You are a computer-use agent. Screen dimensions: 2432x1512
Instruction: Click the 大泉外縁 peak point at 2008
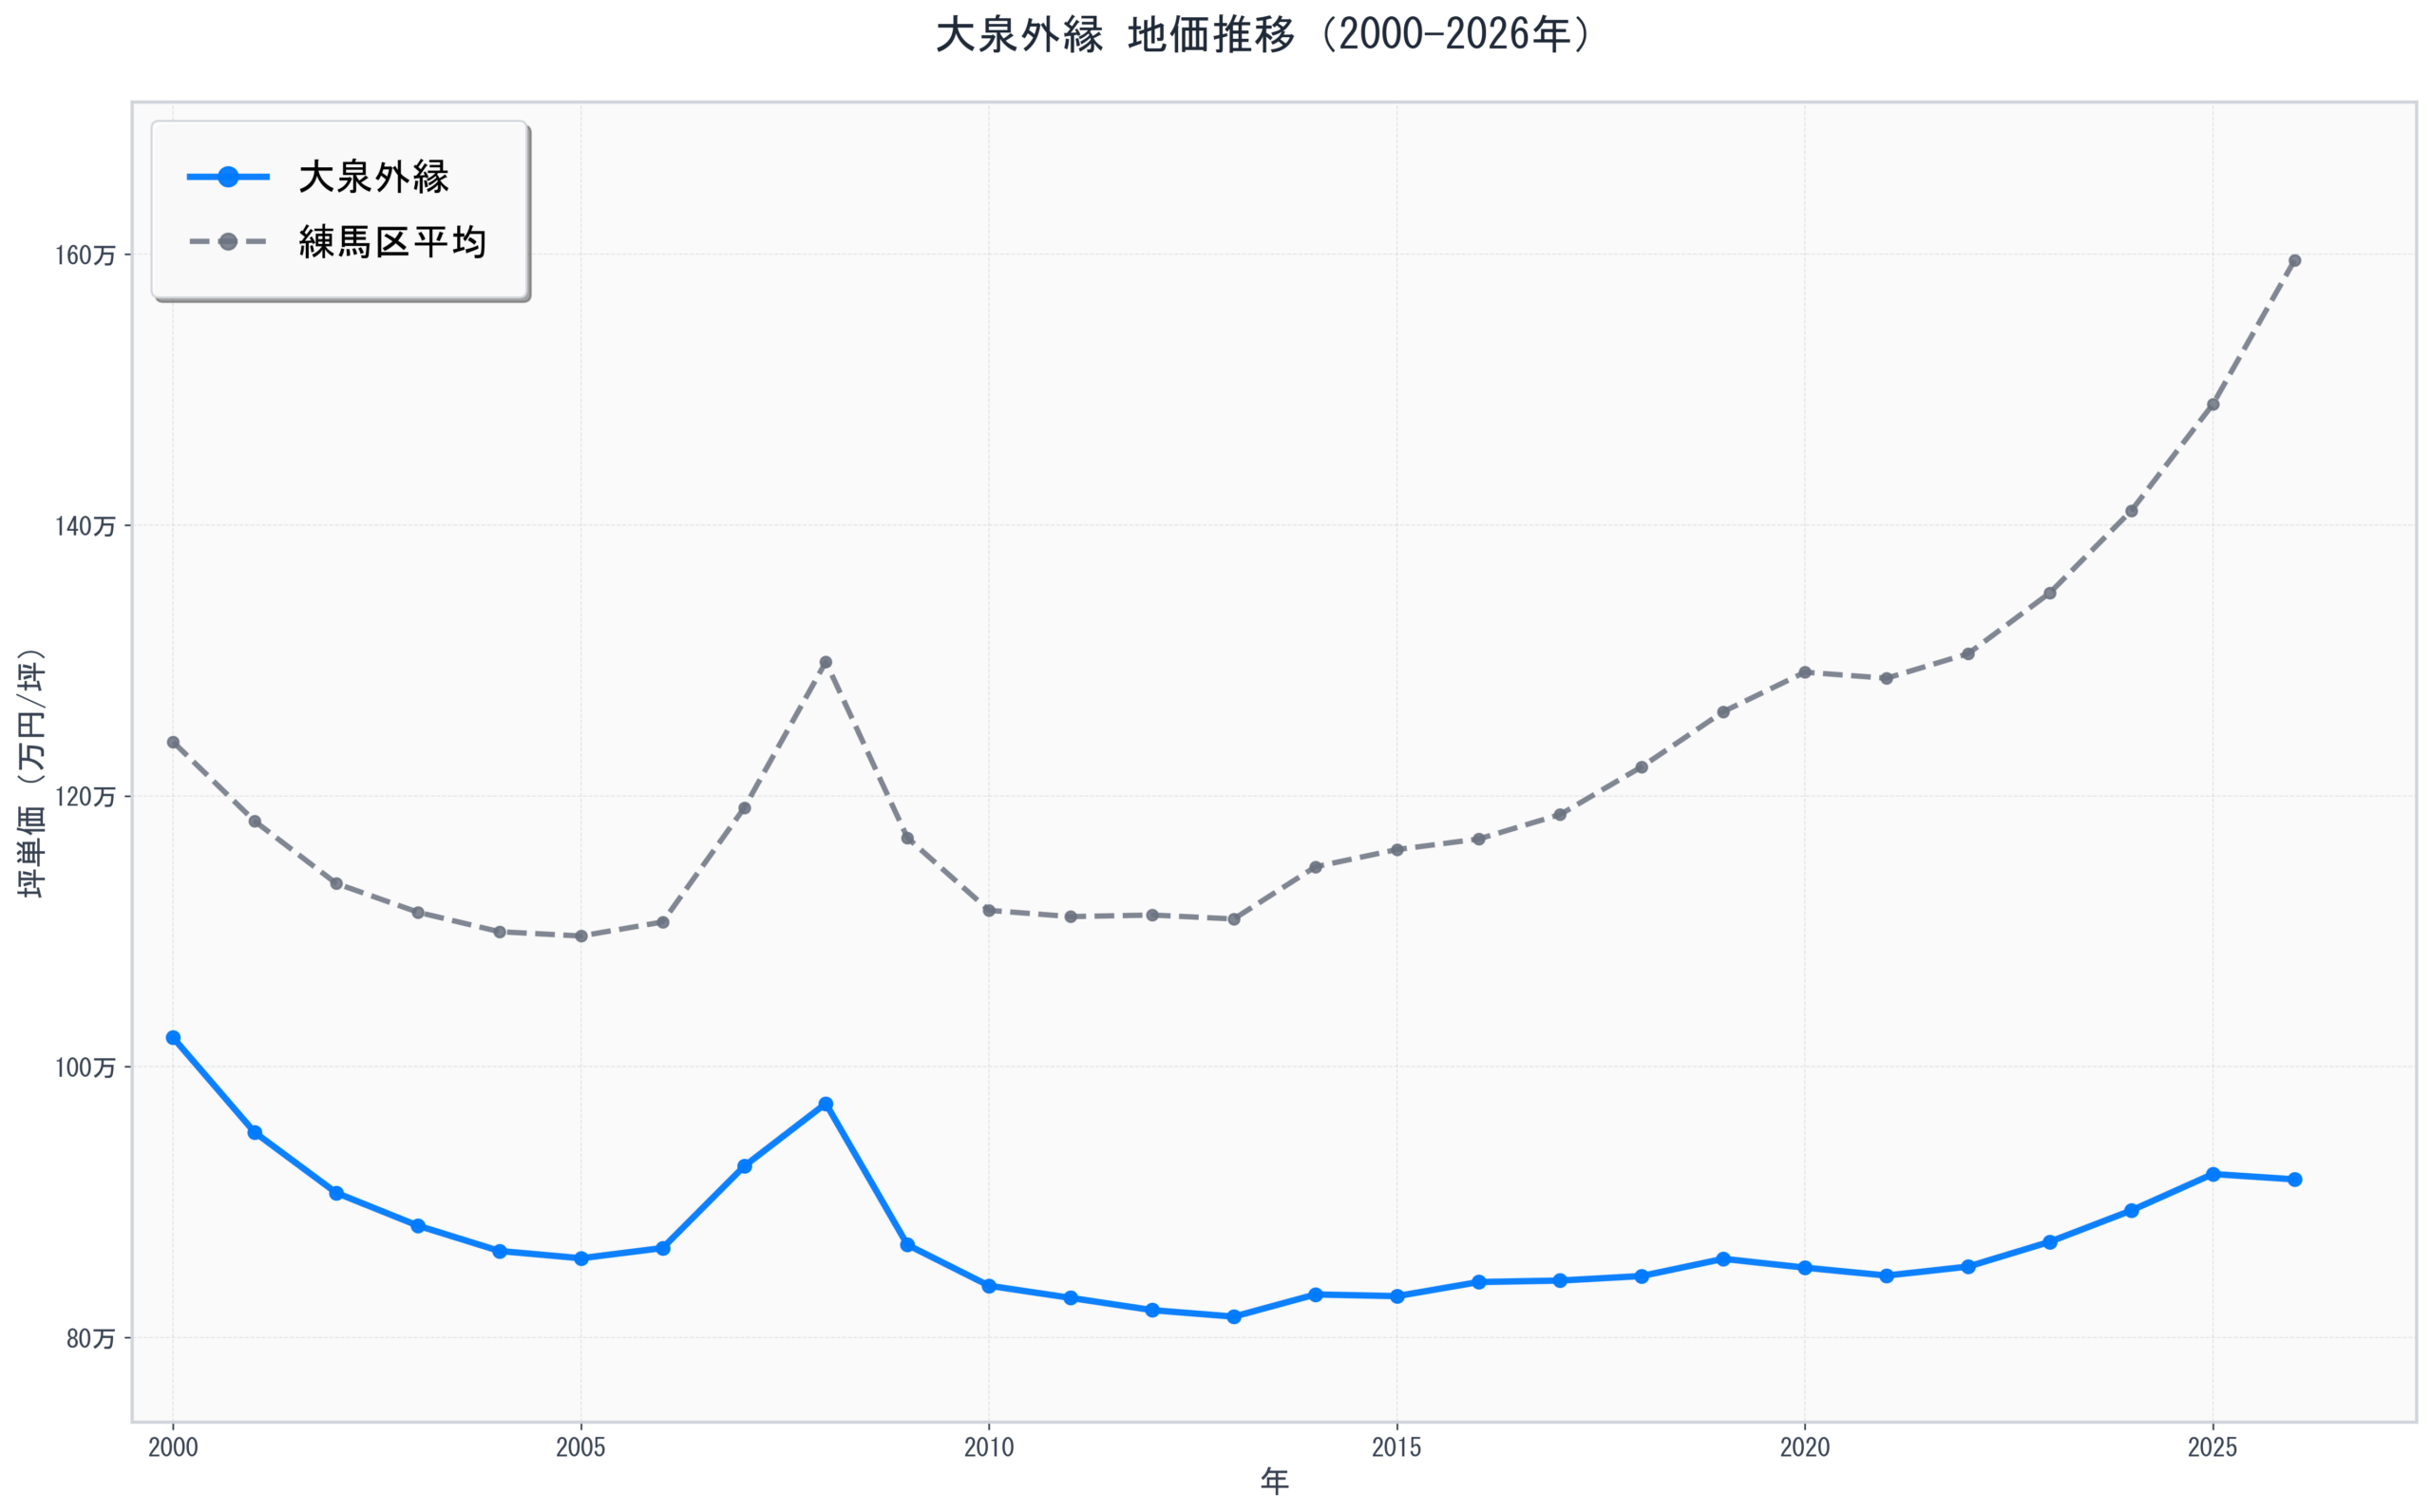click(x=826, y=1104)
